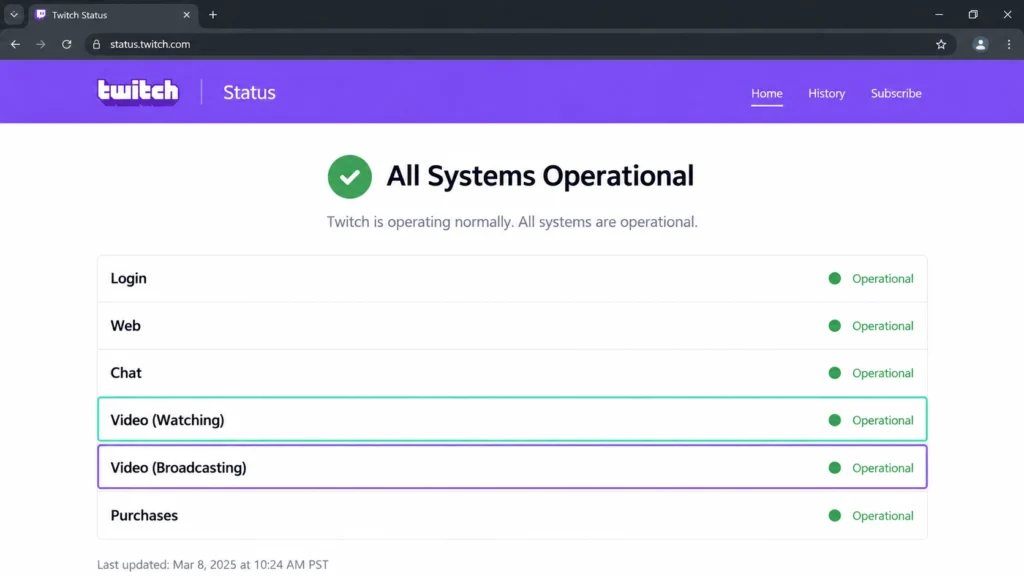Restore down the browser window
This screenshot has width=1024, height=576.
tap(973, 14)
